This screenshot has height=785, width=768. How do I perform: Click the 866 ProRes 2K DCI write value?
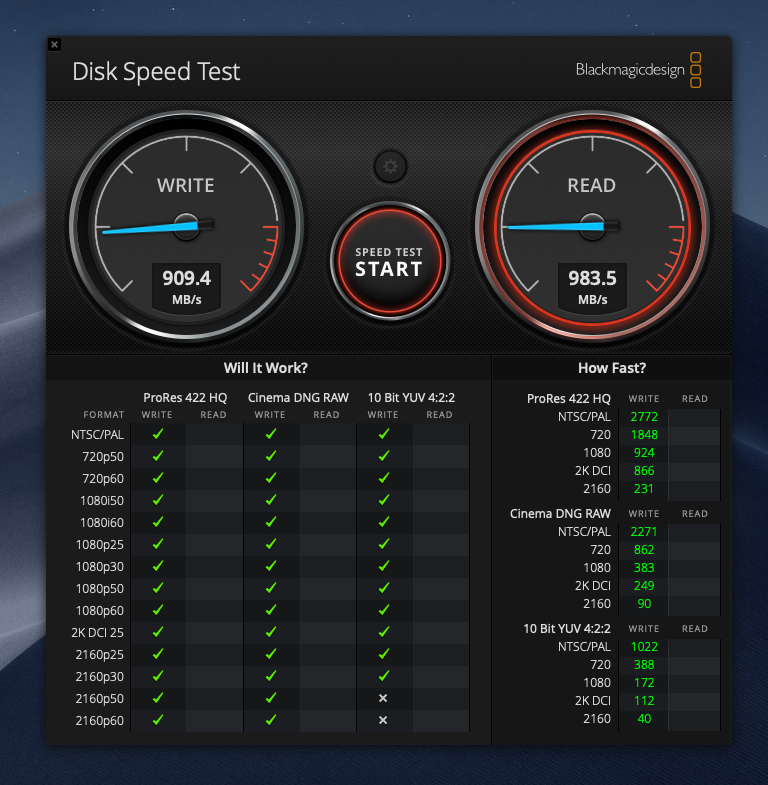(x=644, y=471)
